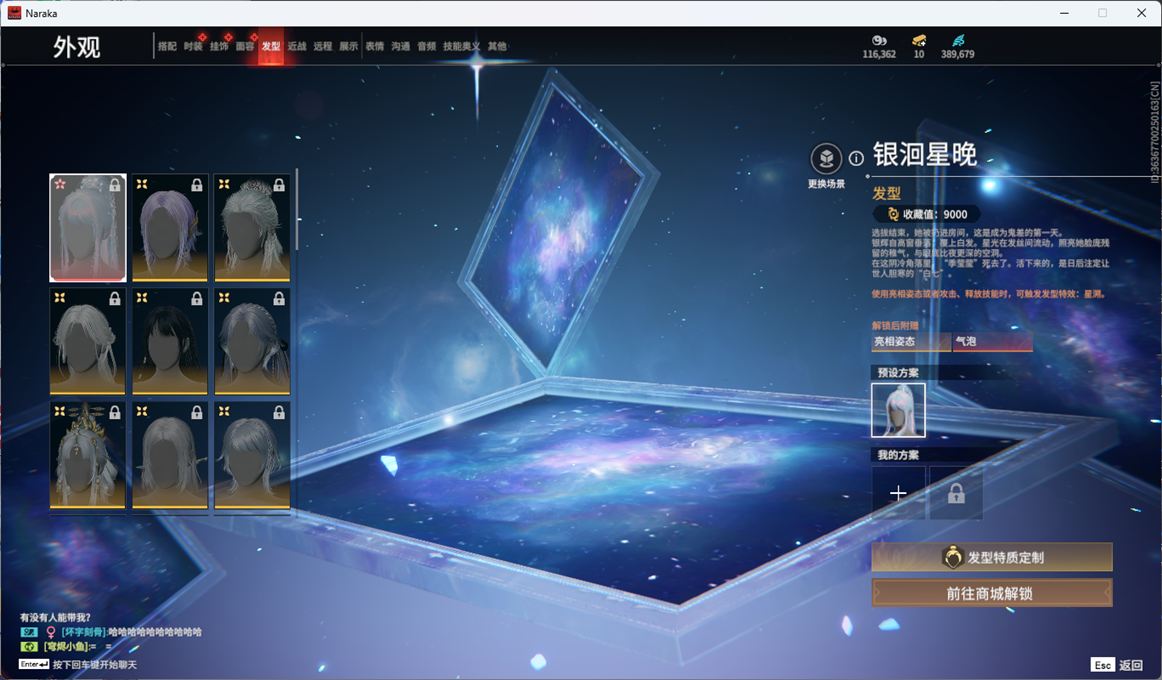Click the hairstyle list scrollbar
This screenshot has height=680, width=1162.
(x=297, y=210)
